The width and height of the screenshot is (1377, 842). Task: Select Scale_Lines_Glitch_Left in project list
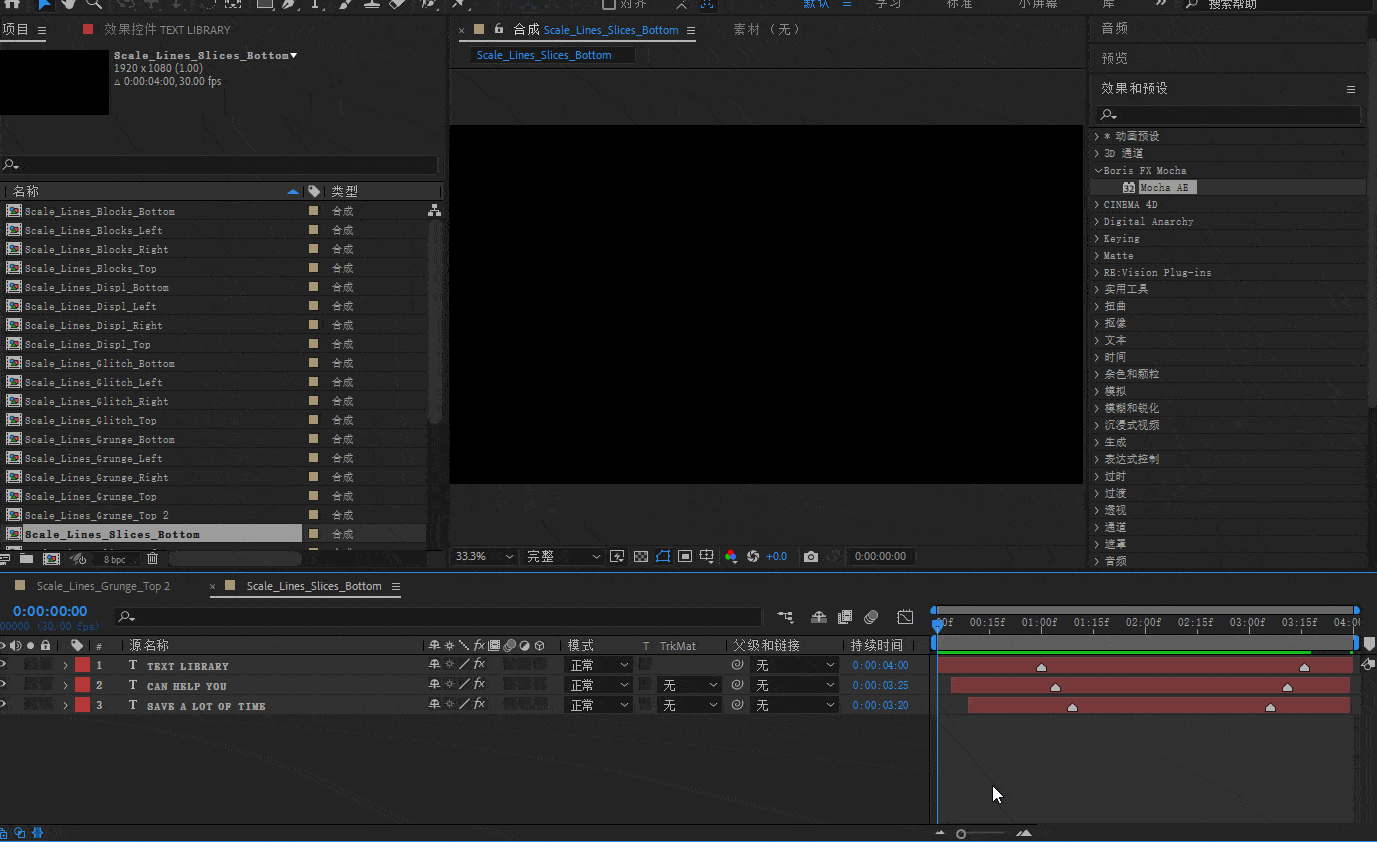coord(93,383)
